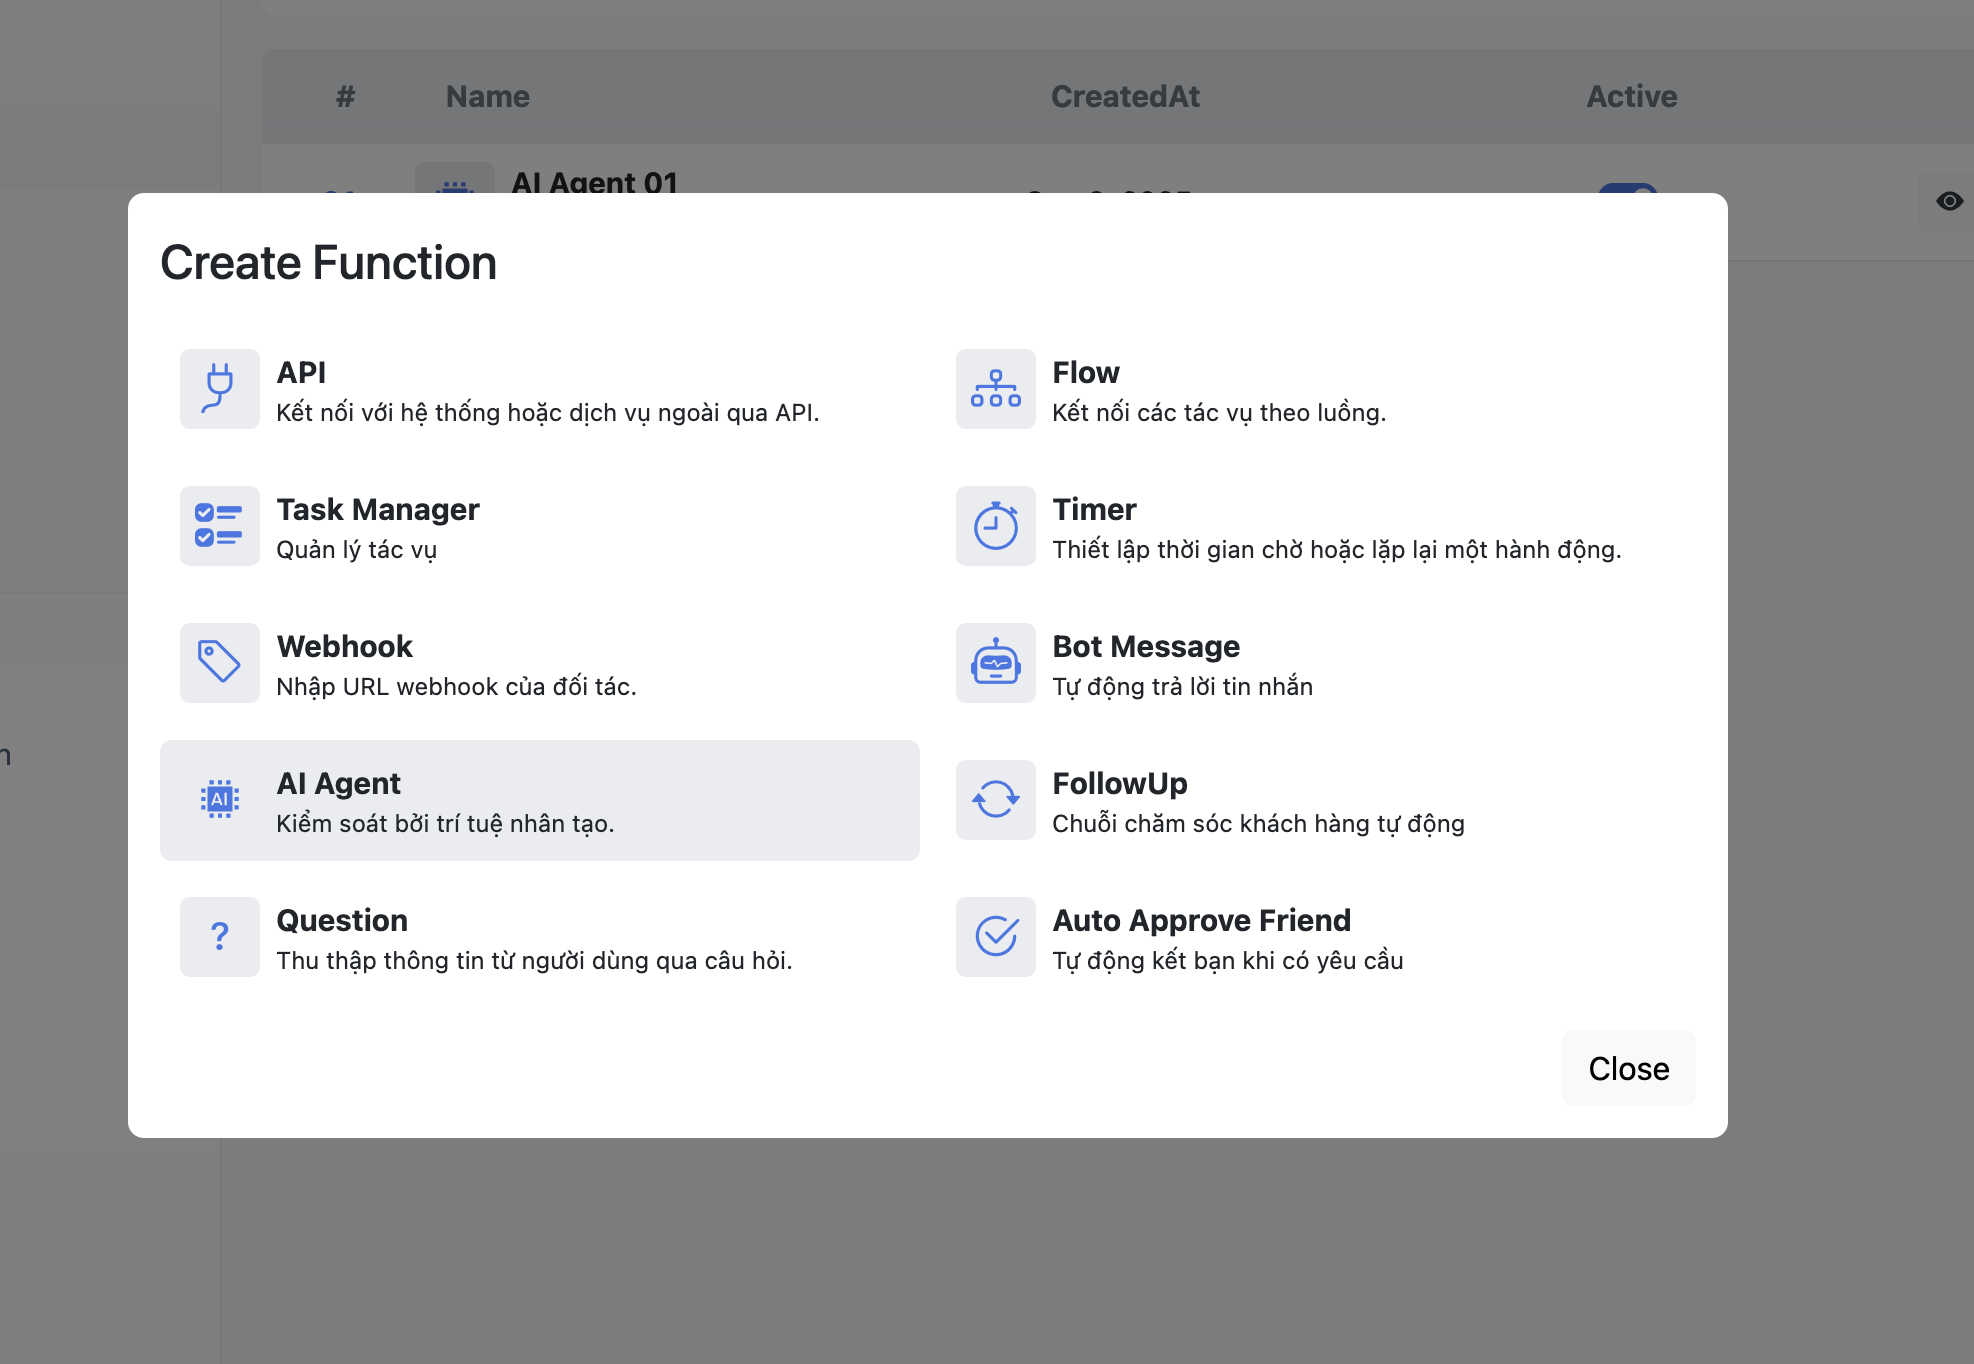Open the AI Agent 01 row name

[x=595, y=182]
